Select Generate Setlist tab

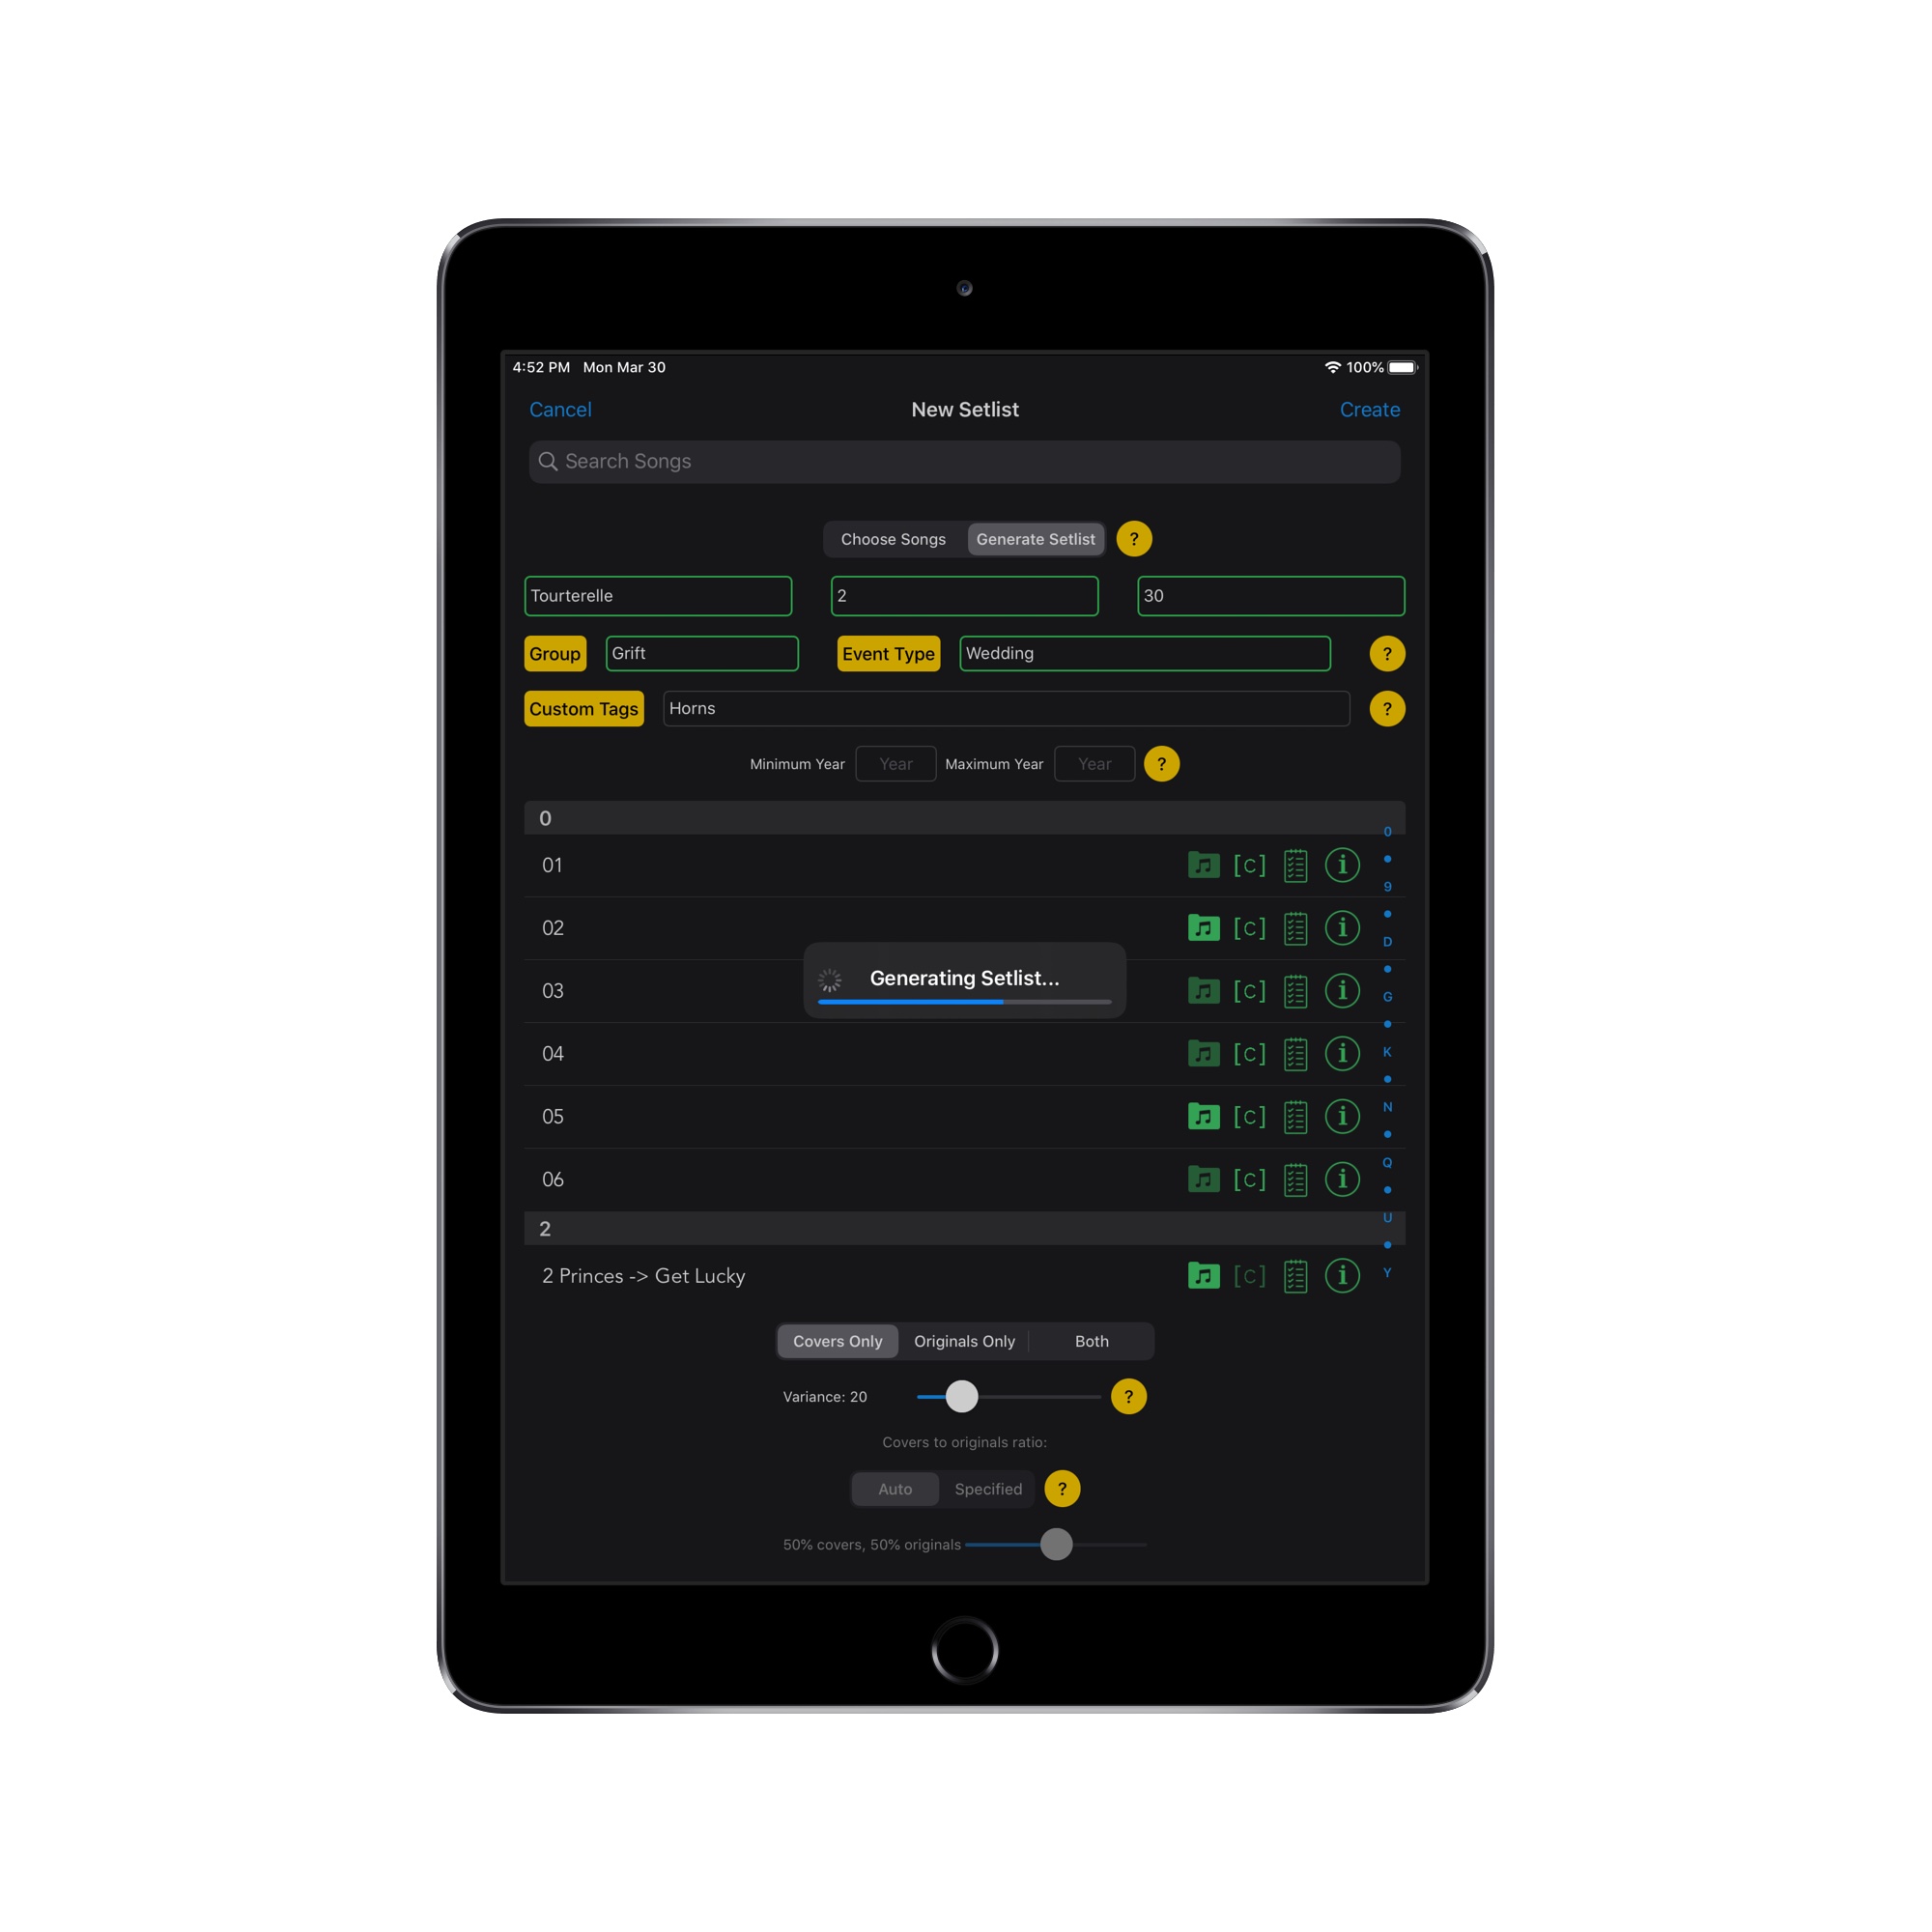(x=1037, y=540)
